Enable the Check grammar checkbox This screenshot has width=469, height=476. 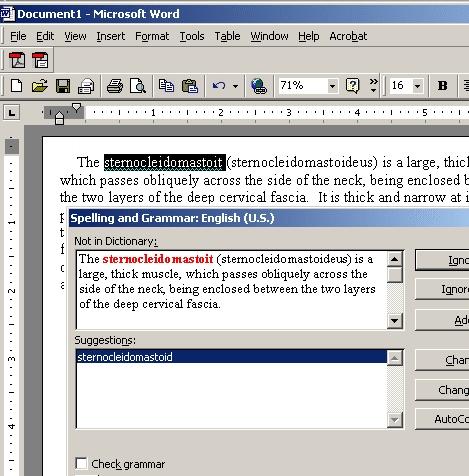pyautogui.click(x=81, y=463)
